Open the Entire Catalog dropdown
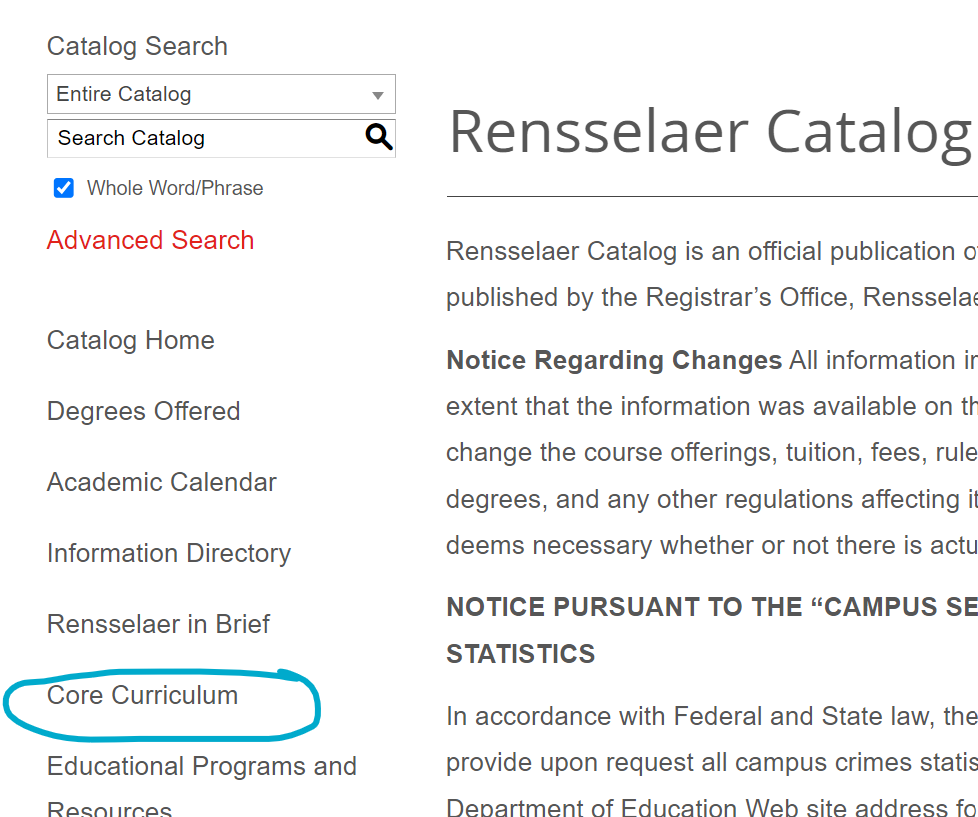This screenshot has width=978, height=817. pyautogui.click(x=221, y=95)
